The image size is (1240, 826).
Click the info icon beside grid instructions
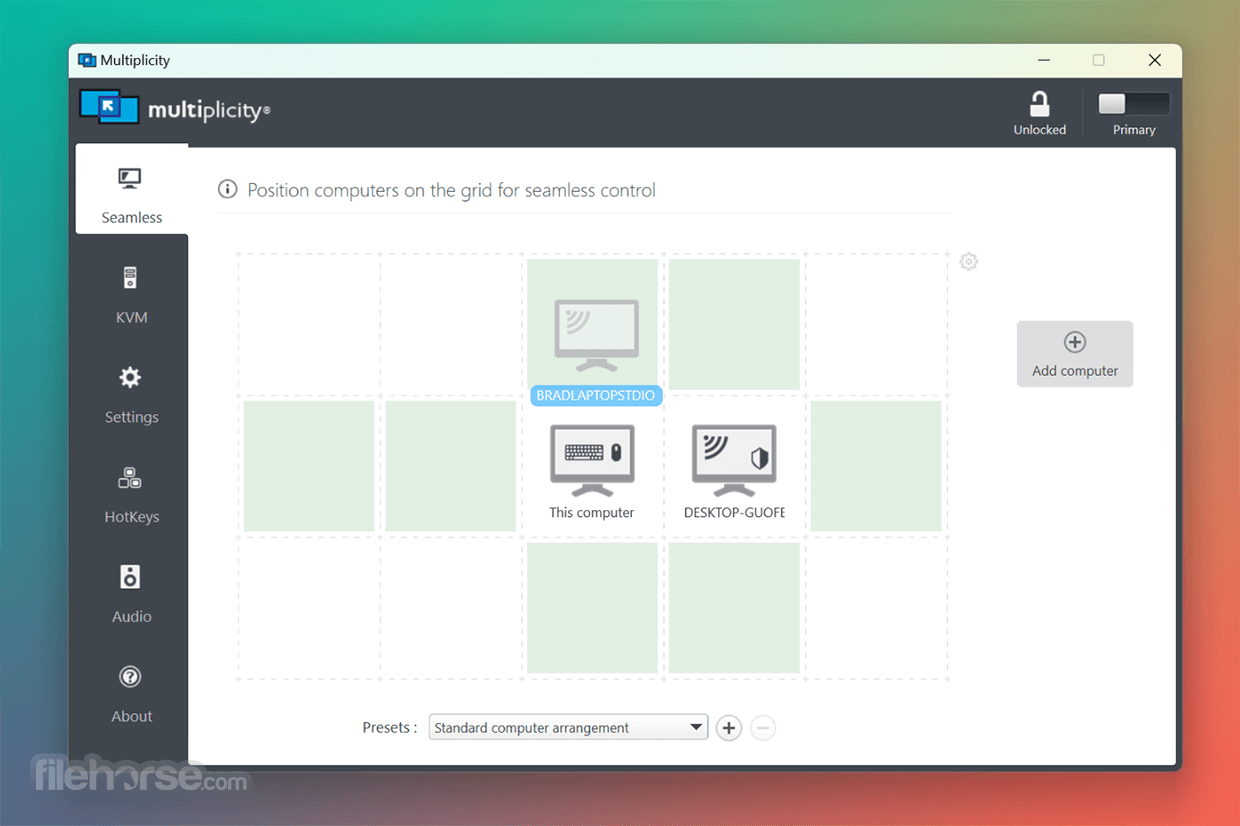[228, 190]
